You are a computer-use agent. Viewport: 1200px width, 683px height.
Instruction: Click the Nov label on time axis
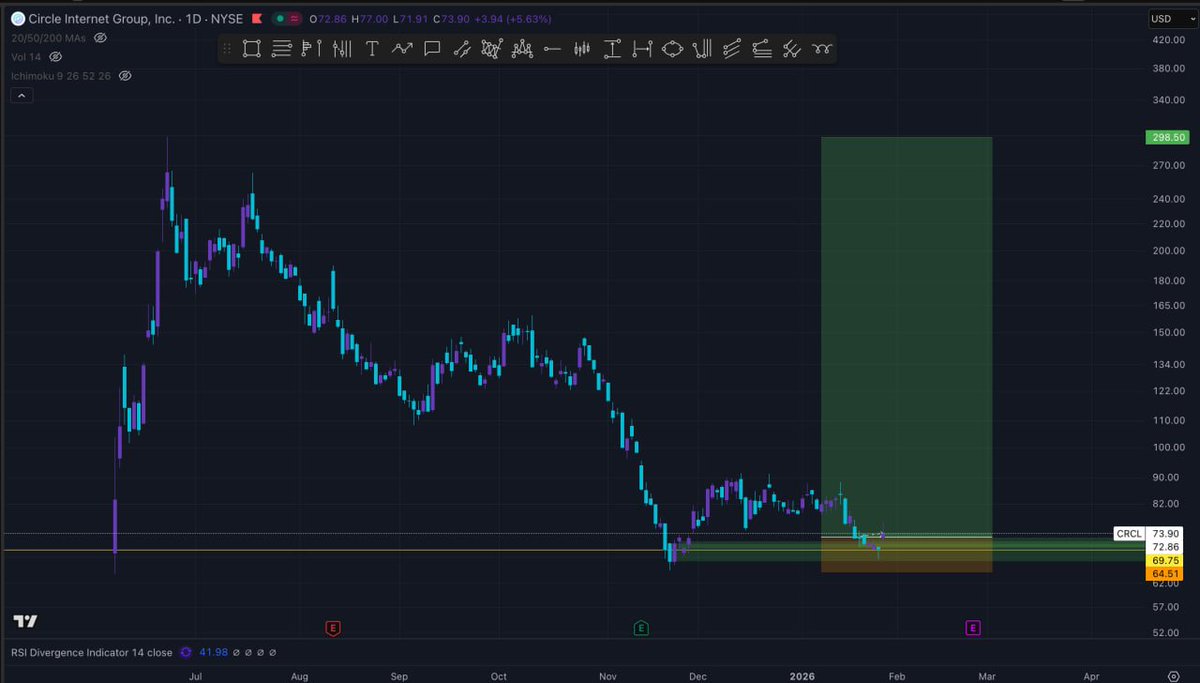[607, 676]
